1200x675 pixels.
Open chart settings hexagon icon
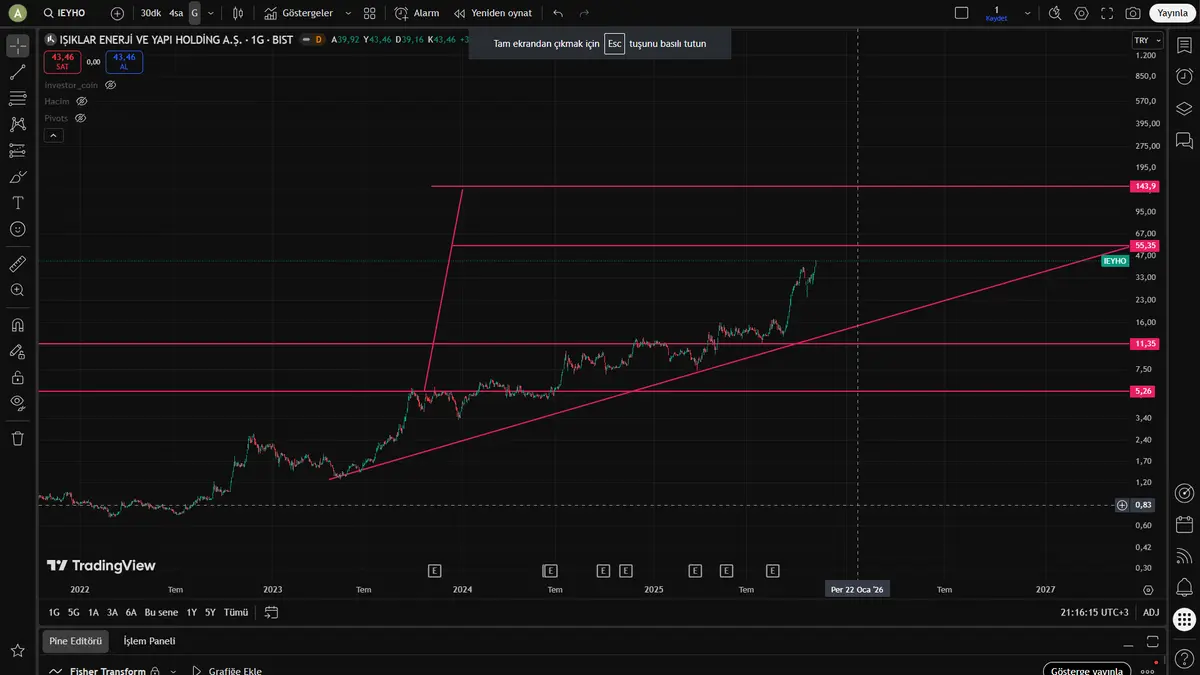(1082, 13)
